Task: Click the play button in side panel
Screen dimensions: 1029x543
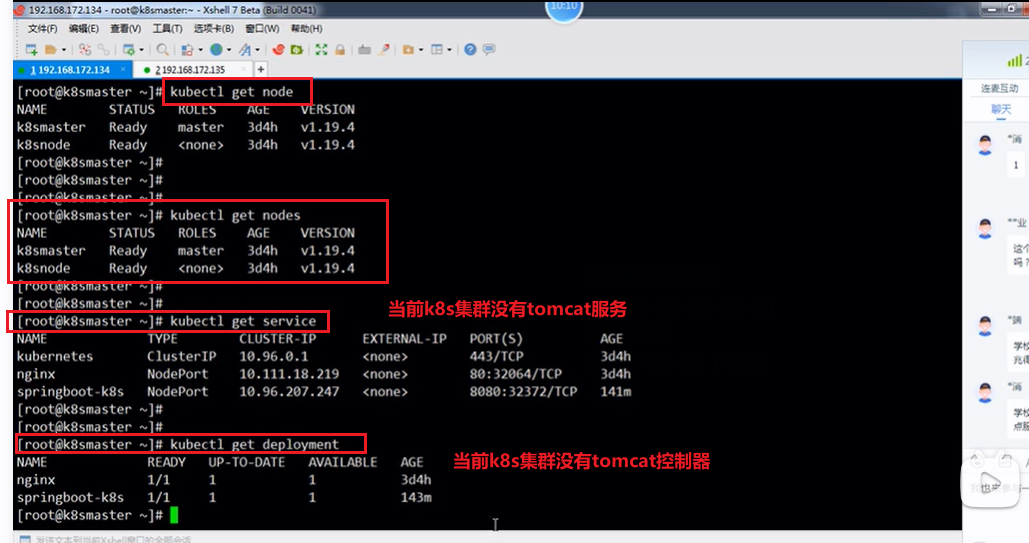Action: coord(990,483)
